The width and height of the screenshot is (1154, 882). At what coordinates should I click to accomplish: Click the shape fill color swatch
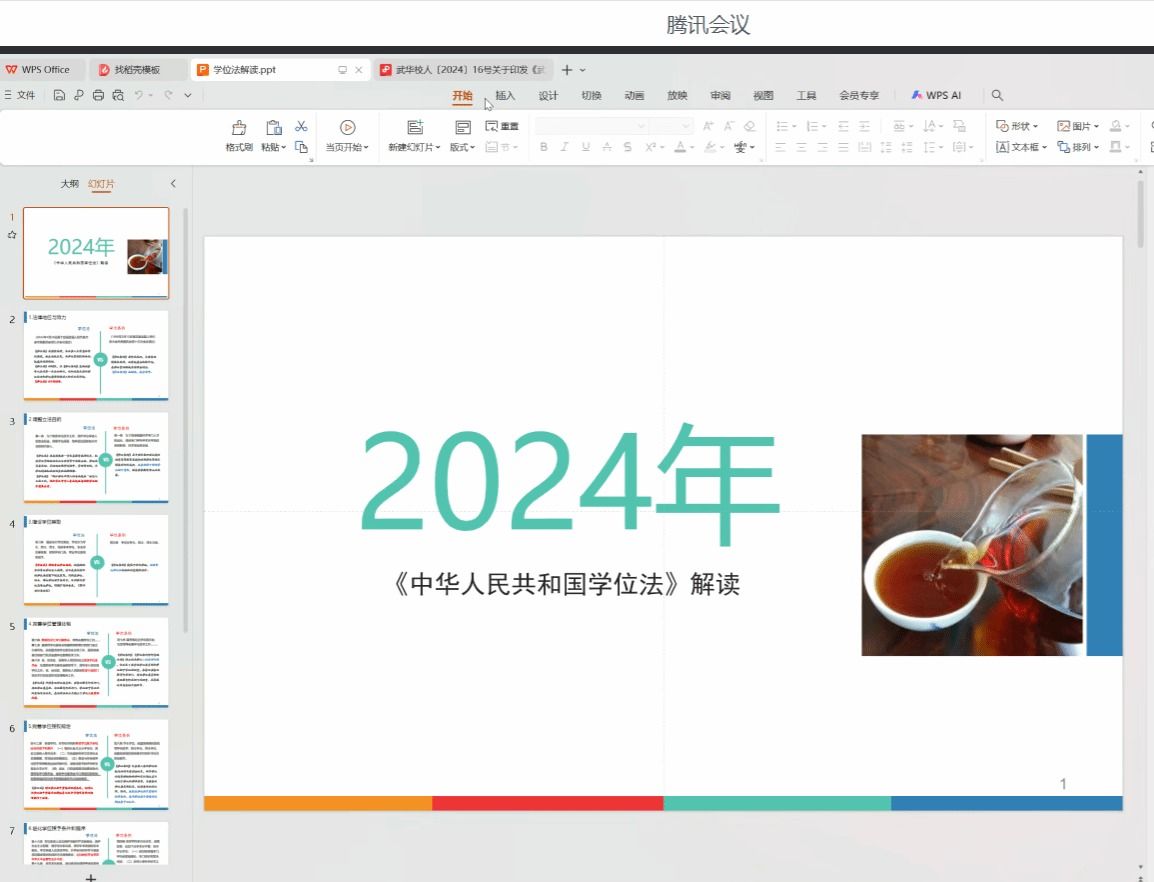pyautogui.click(x=1116, y=126)
